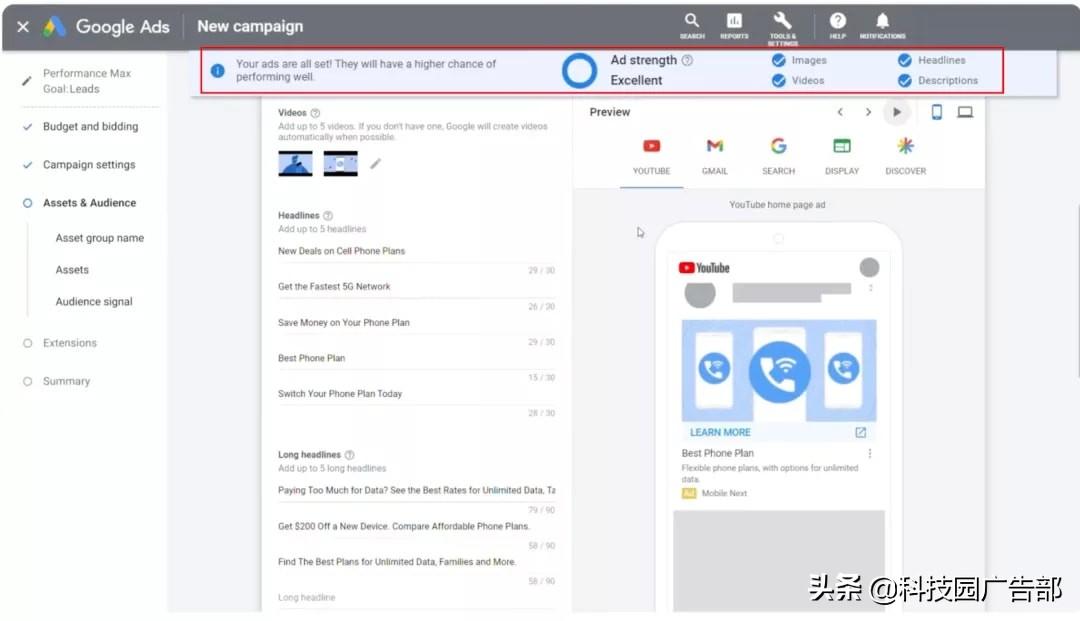Edit long headline Get $200 Off a New Device
The height and width of the screenshot is (621, 1080).
[x=416, y=527]
